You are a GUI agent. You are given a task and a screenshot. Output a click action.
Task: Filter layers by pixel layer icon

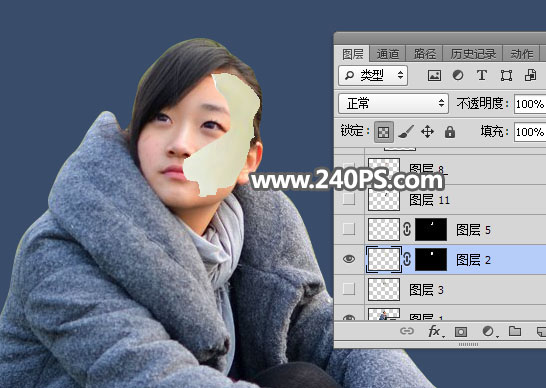(x=434, y=75)
